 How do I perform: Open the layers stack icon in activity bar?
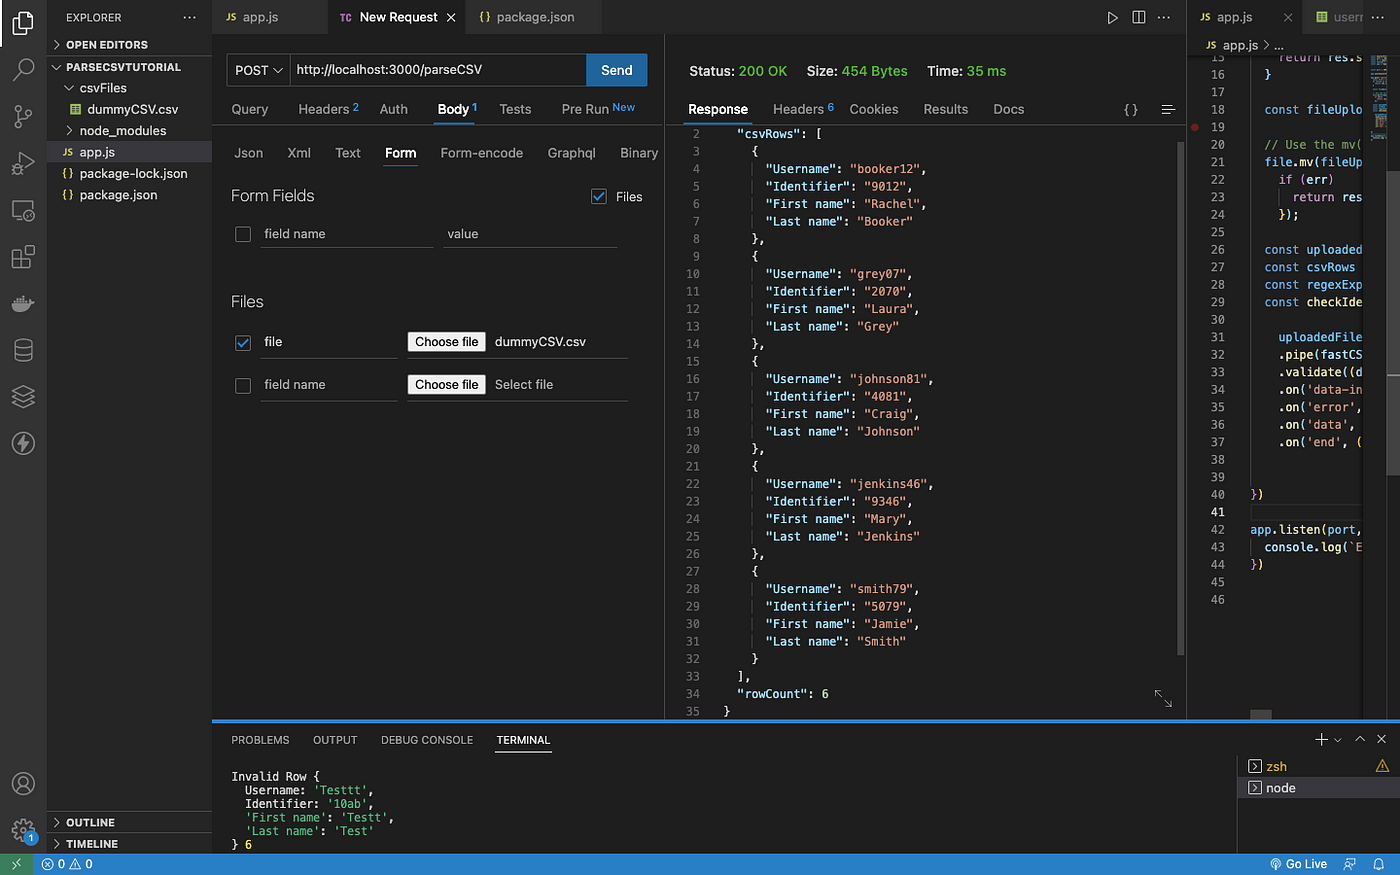pos(23,396)
